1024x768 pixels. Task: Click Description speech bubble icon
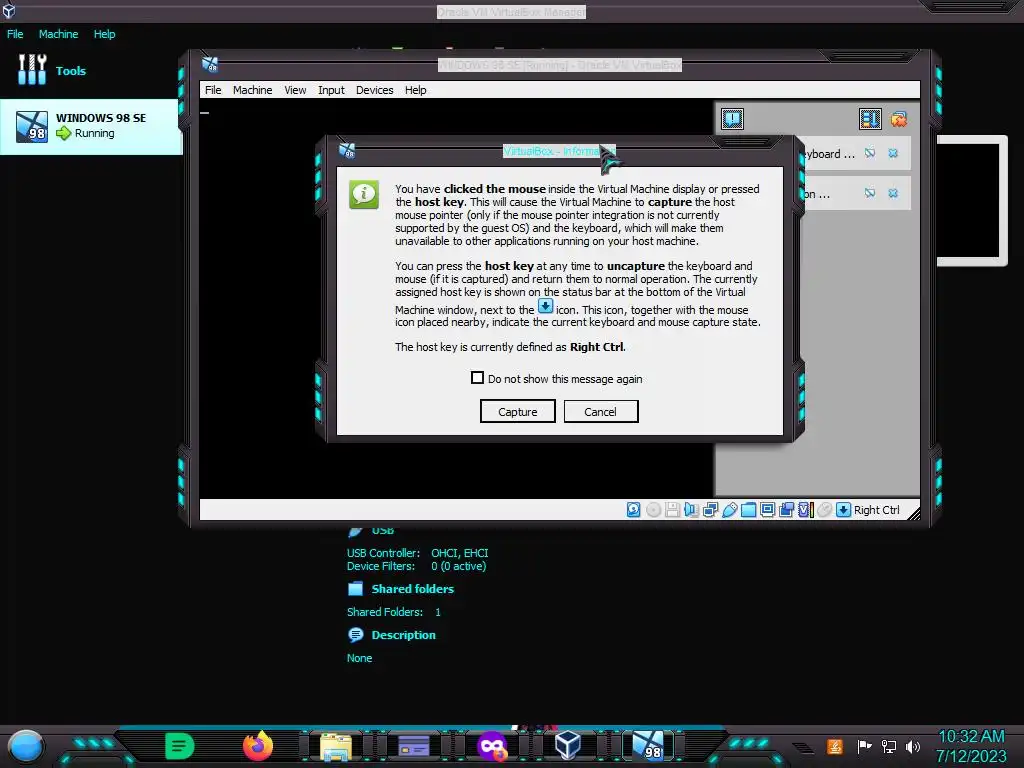355,635
